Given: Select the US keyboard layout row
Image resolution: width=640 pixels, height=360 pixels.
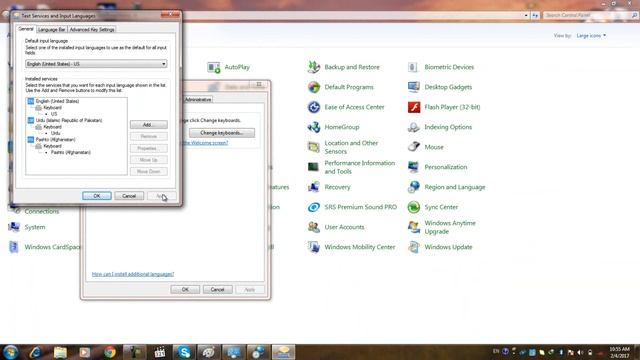Looking at the screenshot, I should tap(54, 114).
